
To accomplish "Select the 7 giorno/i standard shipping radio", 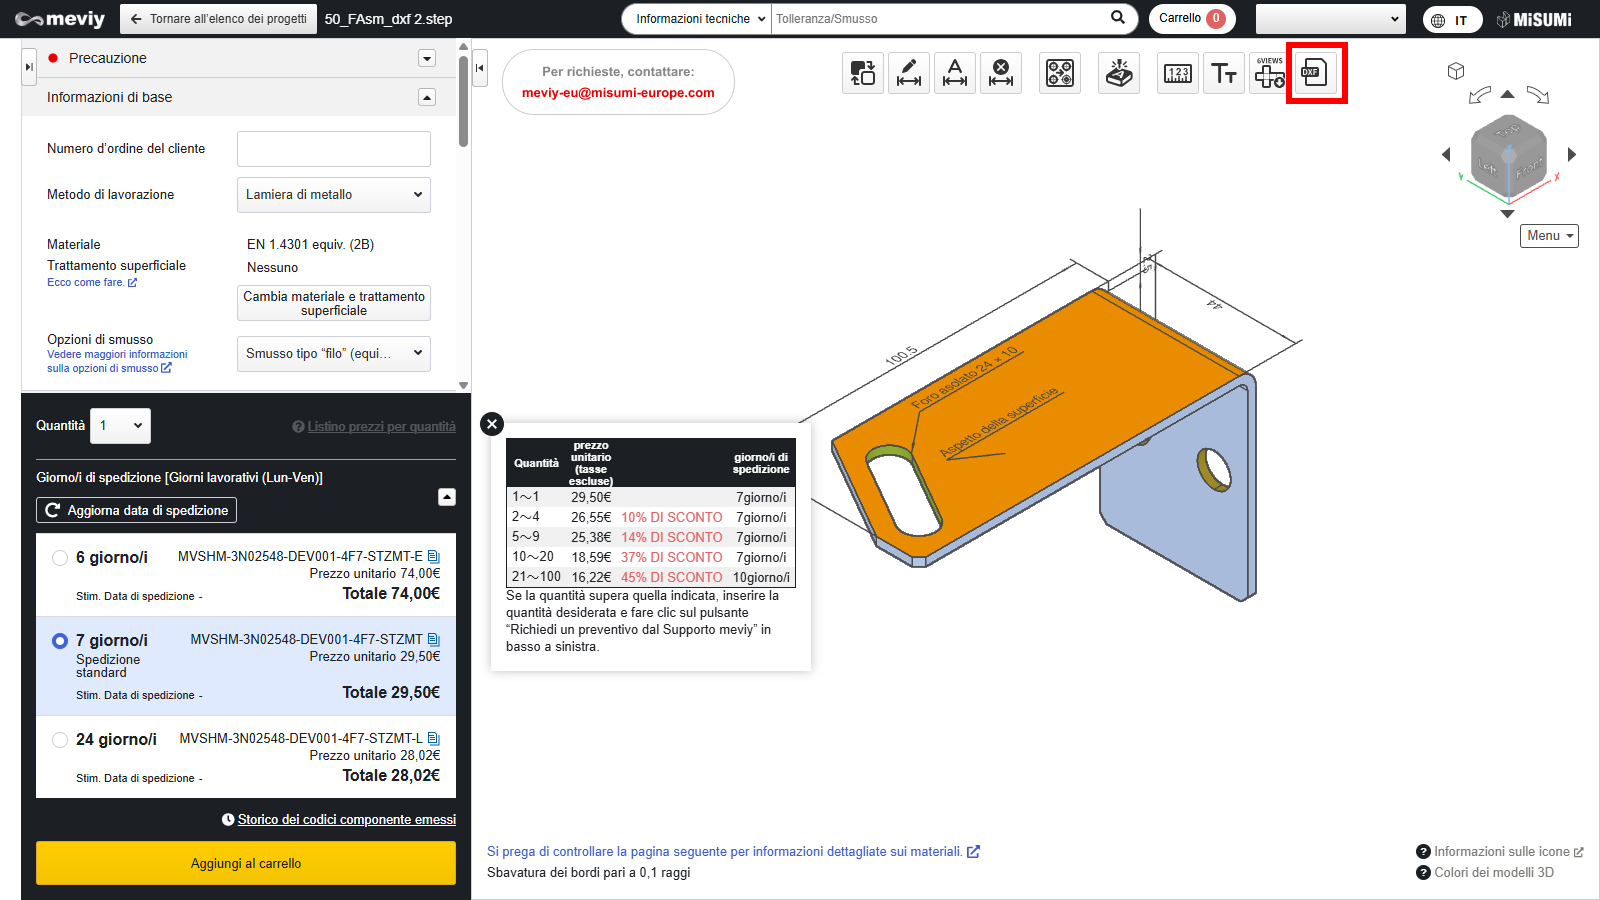I will (60, 641).
